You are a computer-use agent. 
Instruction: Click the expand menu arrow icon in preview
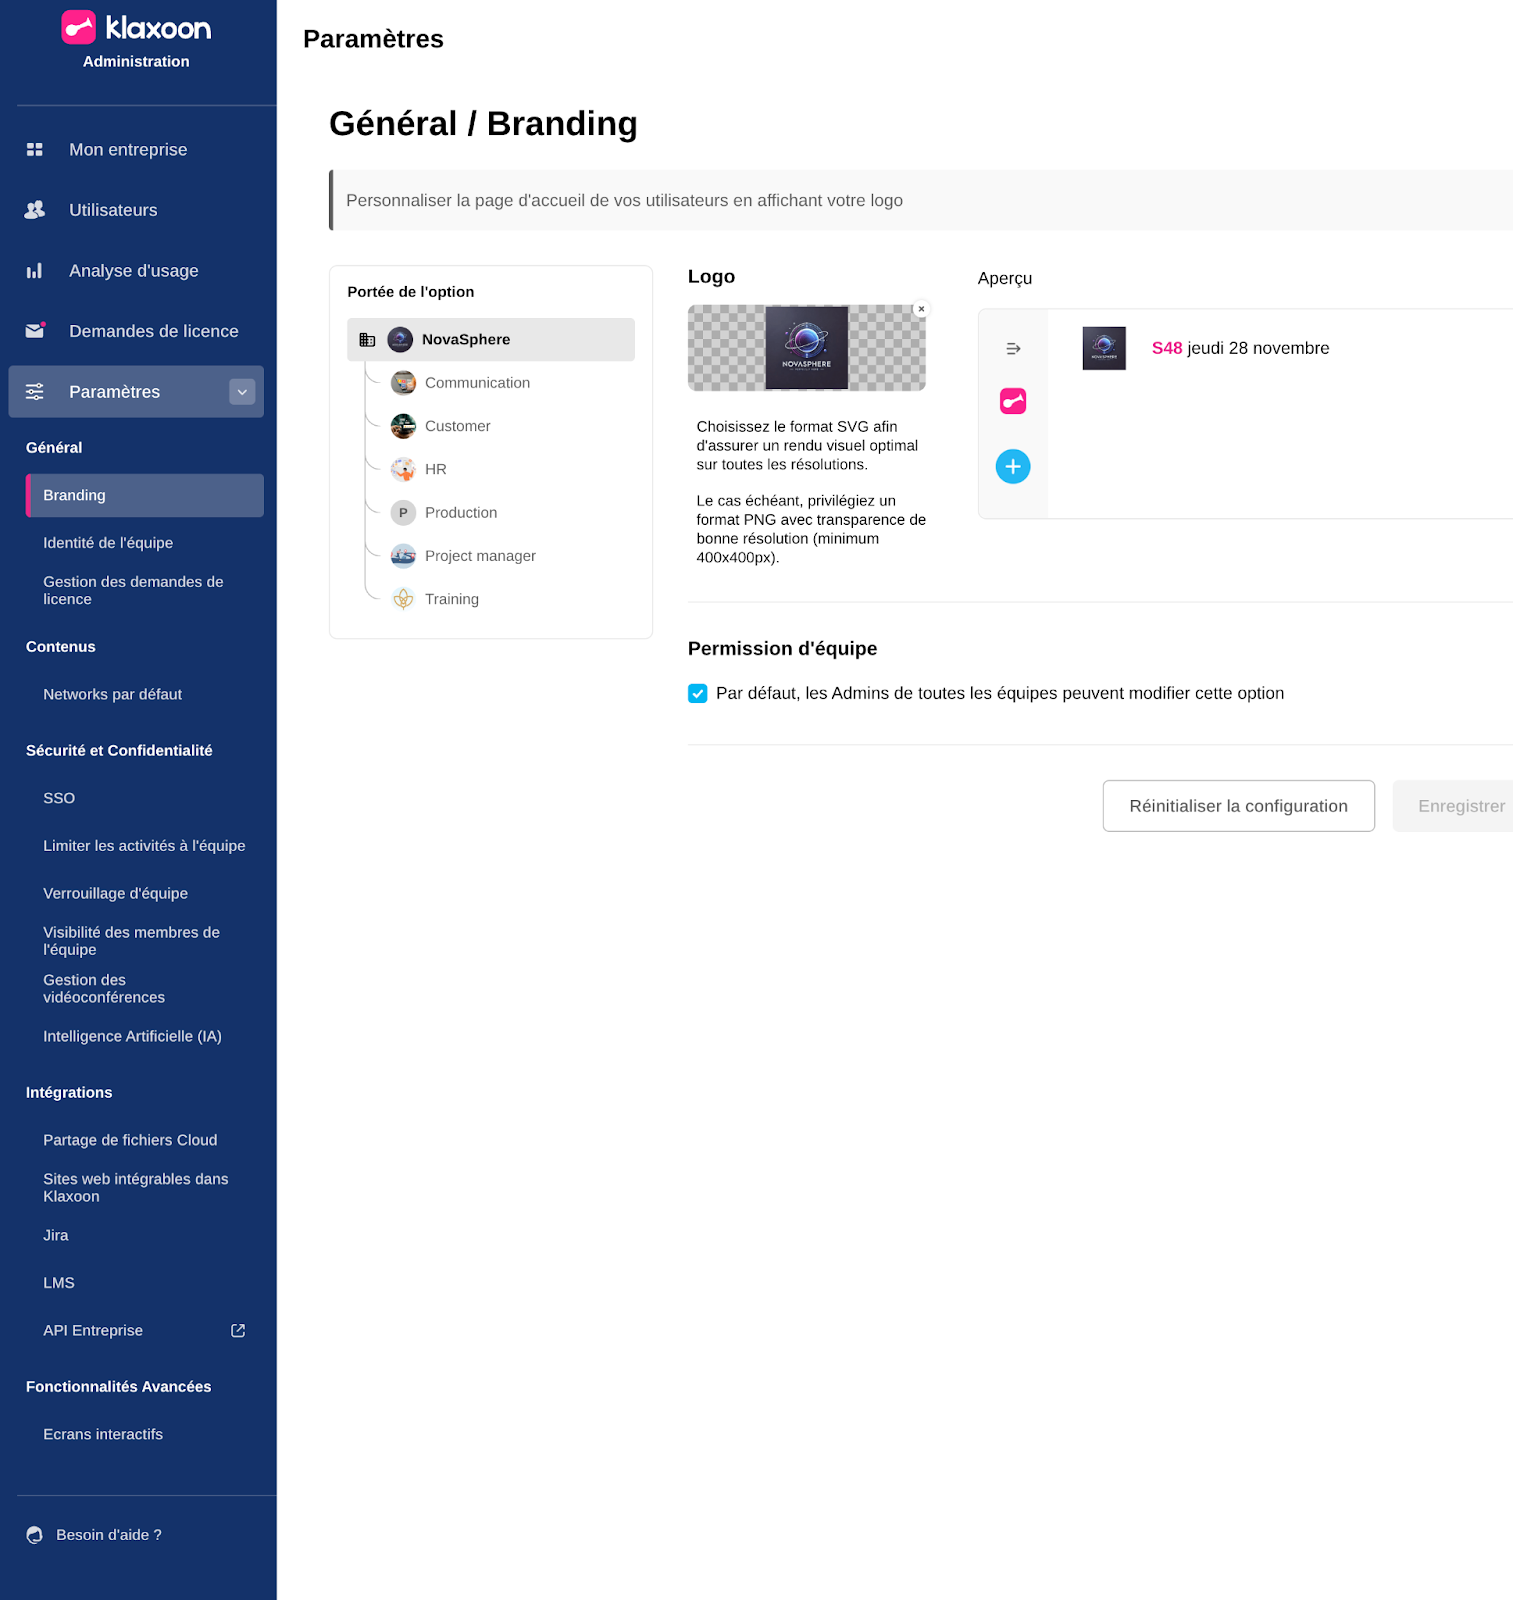1012,349
